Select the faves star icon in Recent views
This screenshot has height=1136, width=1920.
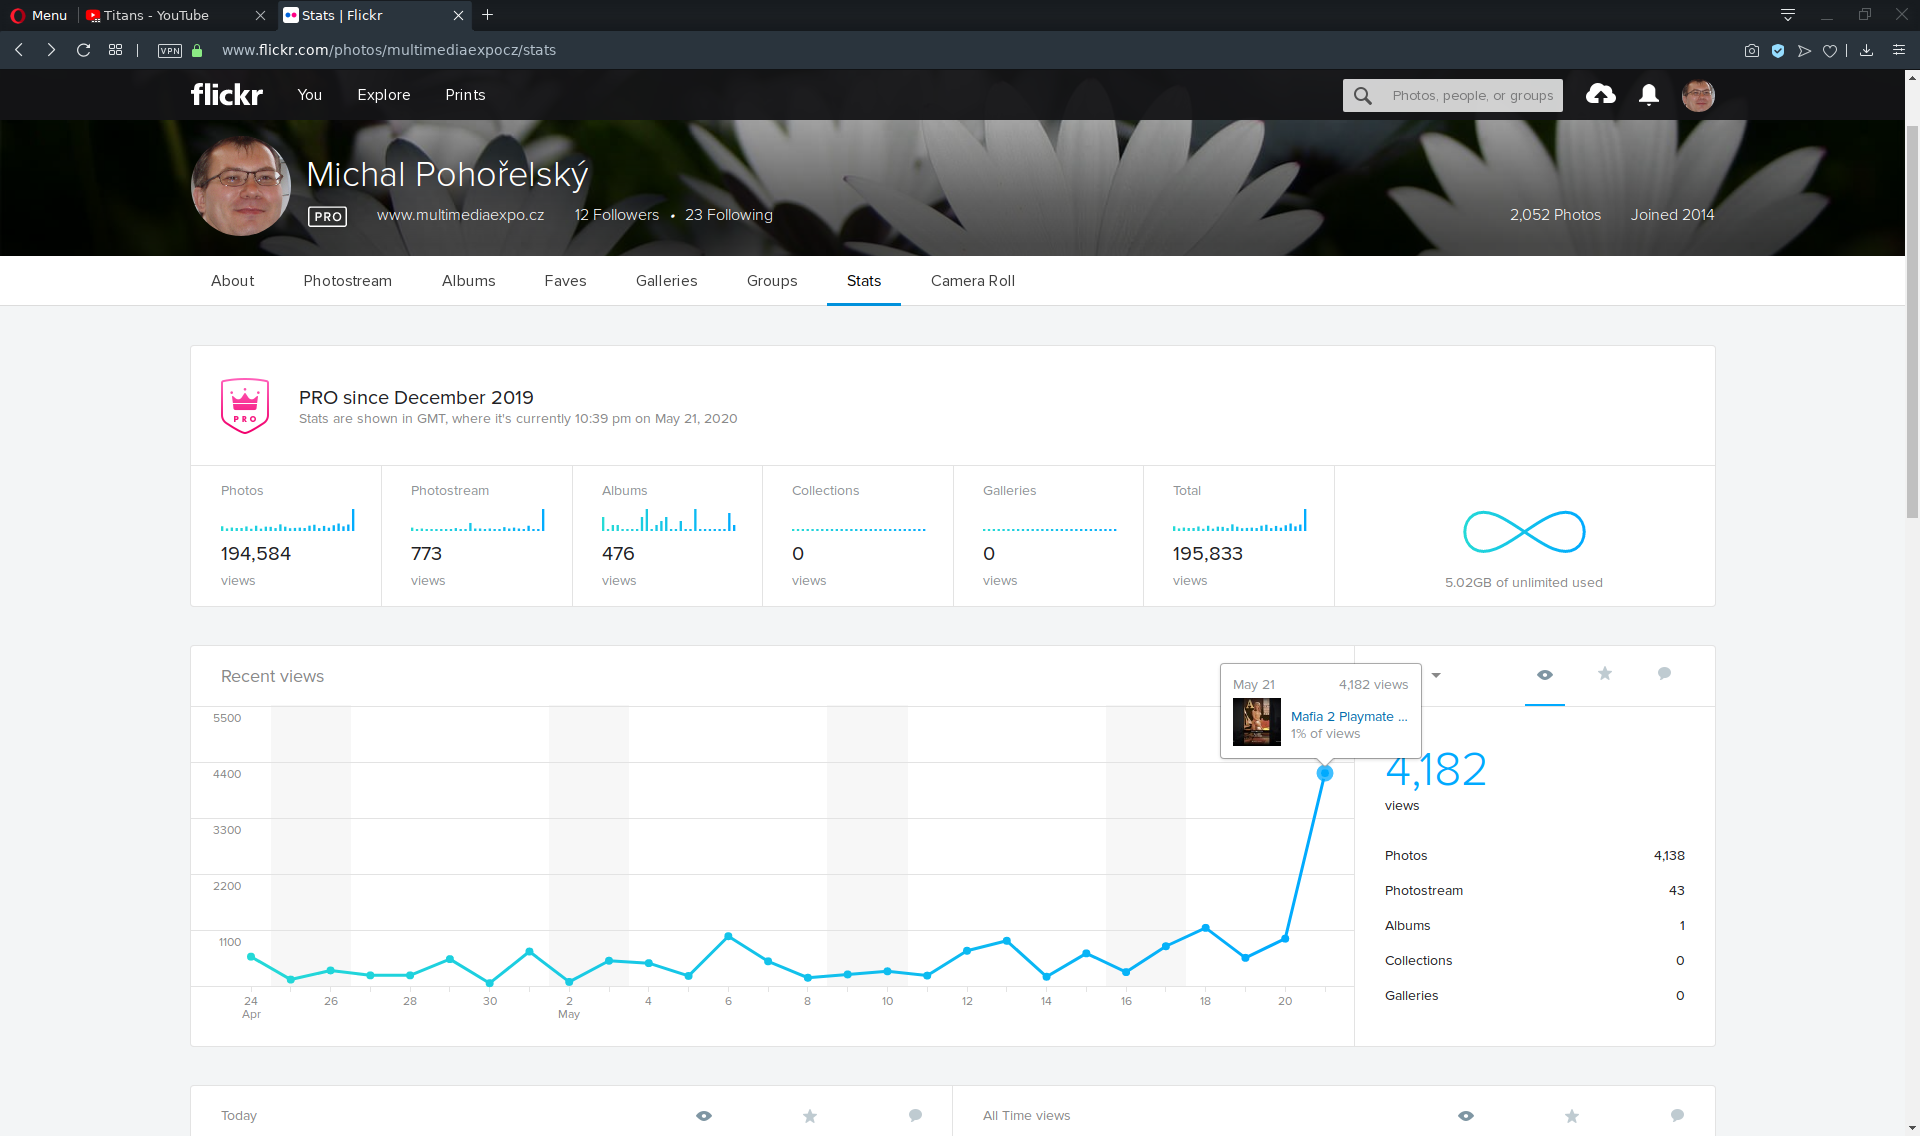[x=1605, y=674]
